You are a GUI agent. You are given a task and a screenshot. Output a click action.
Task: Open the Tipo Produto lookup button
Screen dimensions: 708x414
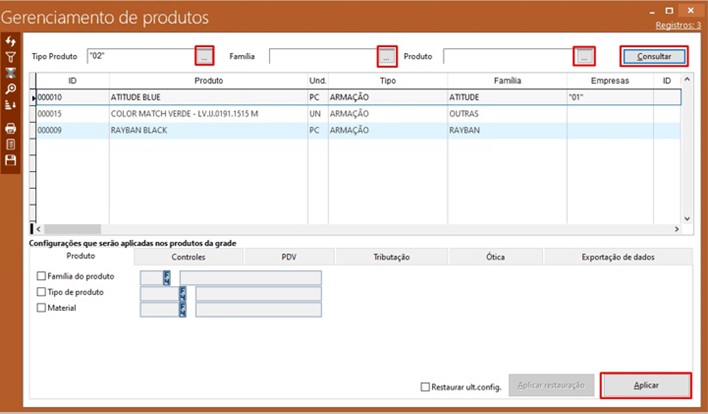point(204,56)
